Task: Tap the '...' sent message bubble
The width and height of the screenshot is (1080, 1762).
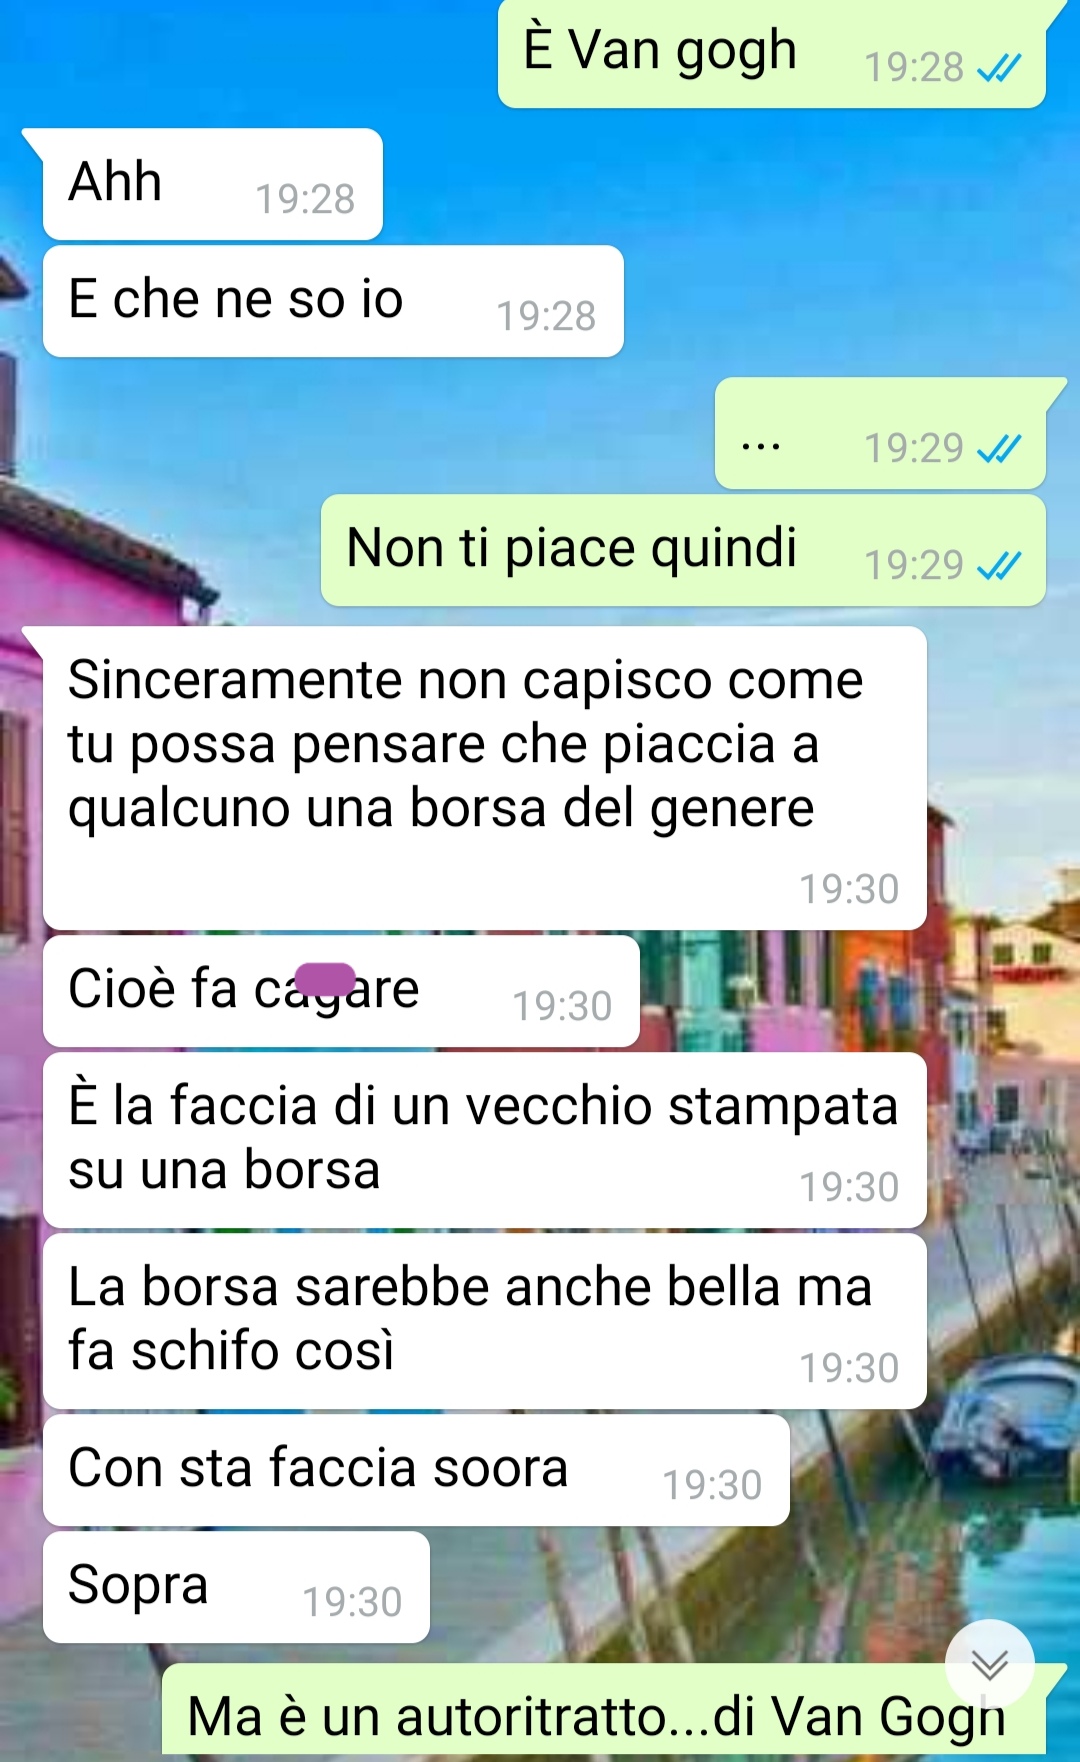Action: click(x=880, y=433)
